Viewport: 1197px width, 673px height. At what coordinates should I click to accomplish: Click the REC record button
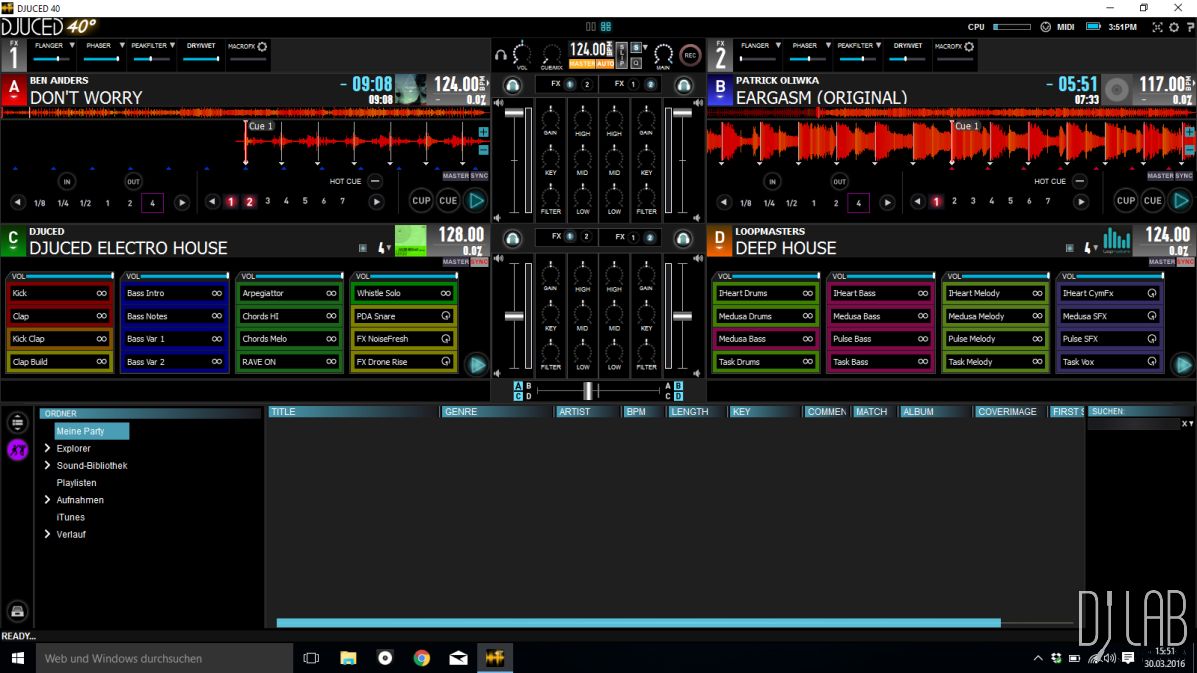(690, 55)
